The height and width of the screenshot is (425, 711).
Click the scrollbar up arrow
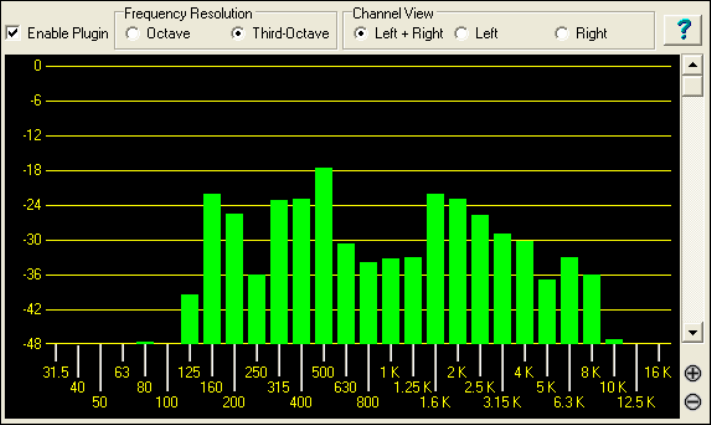point(692,65)
